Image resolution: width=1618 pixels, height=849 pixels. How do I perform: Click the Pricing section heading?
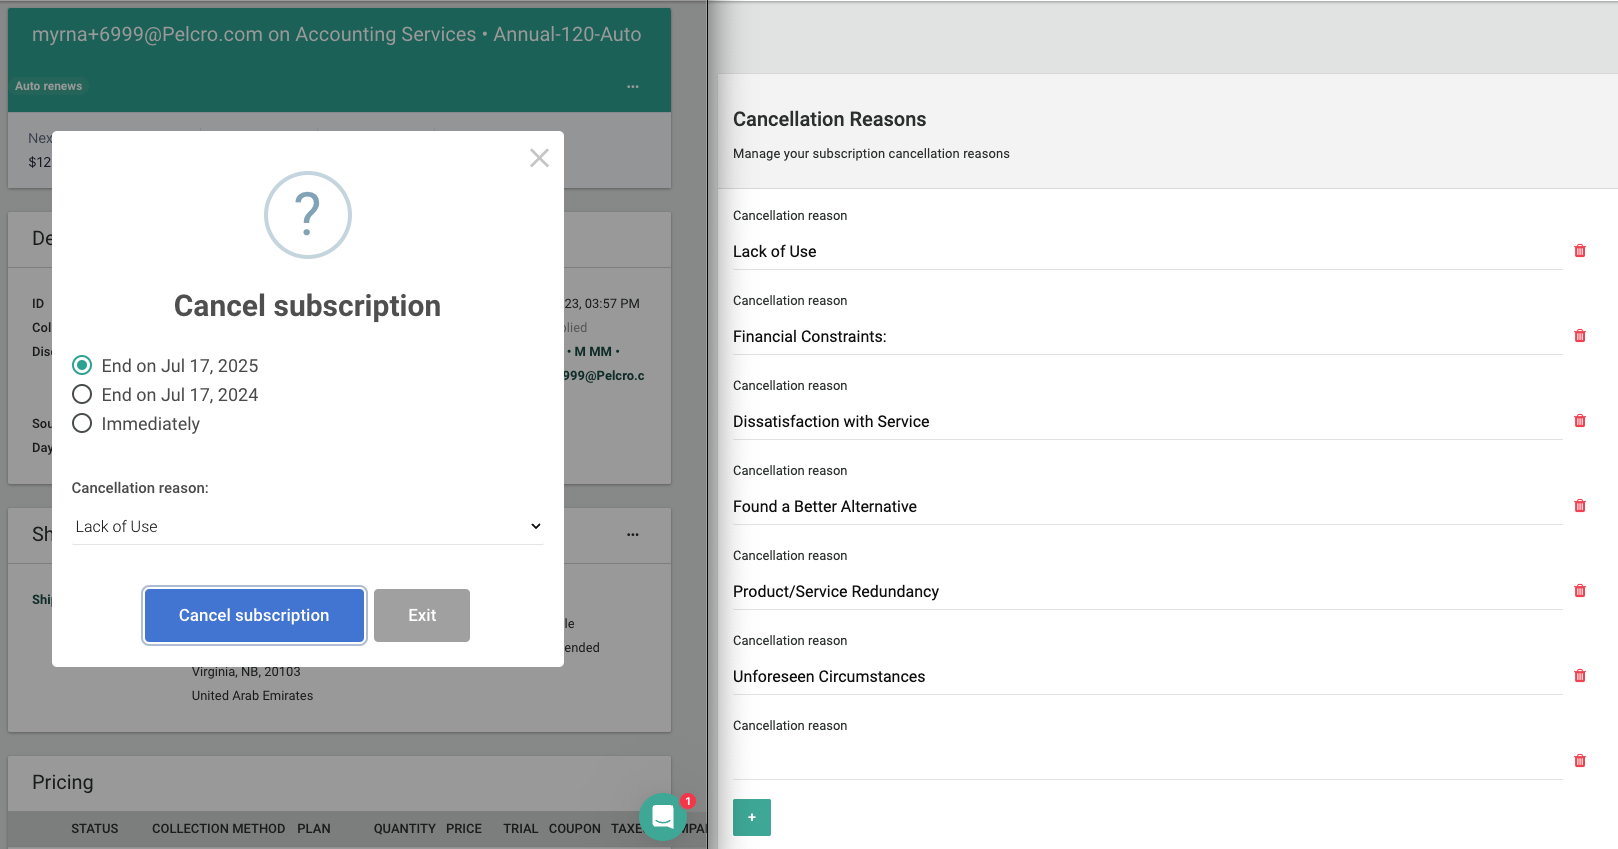pos(63,782)
